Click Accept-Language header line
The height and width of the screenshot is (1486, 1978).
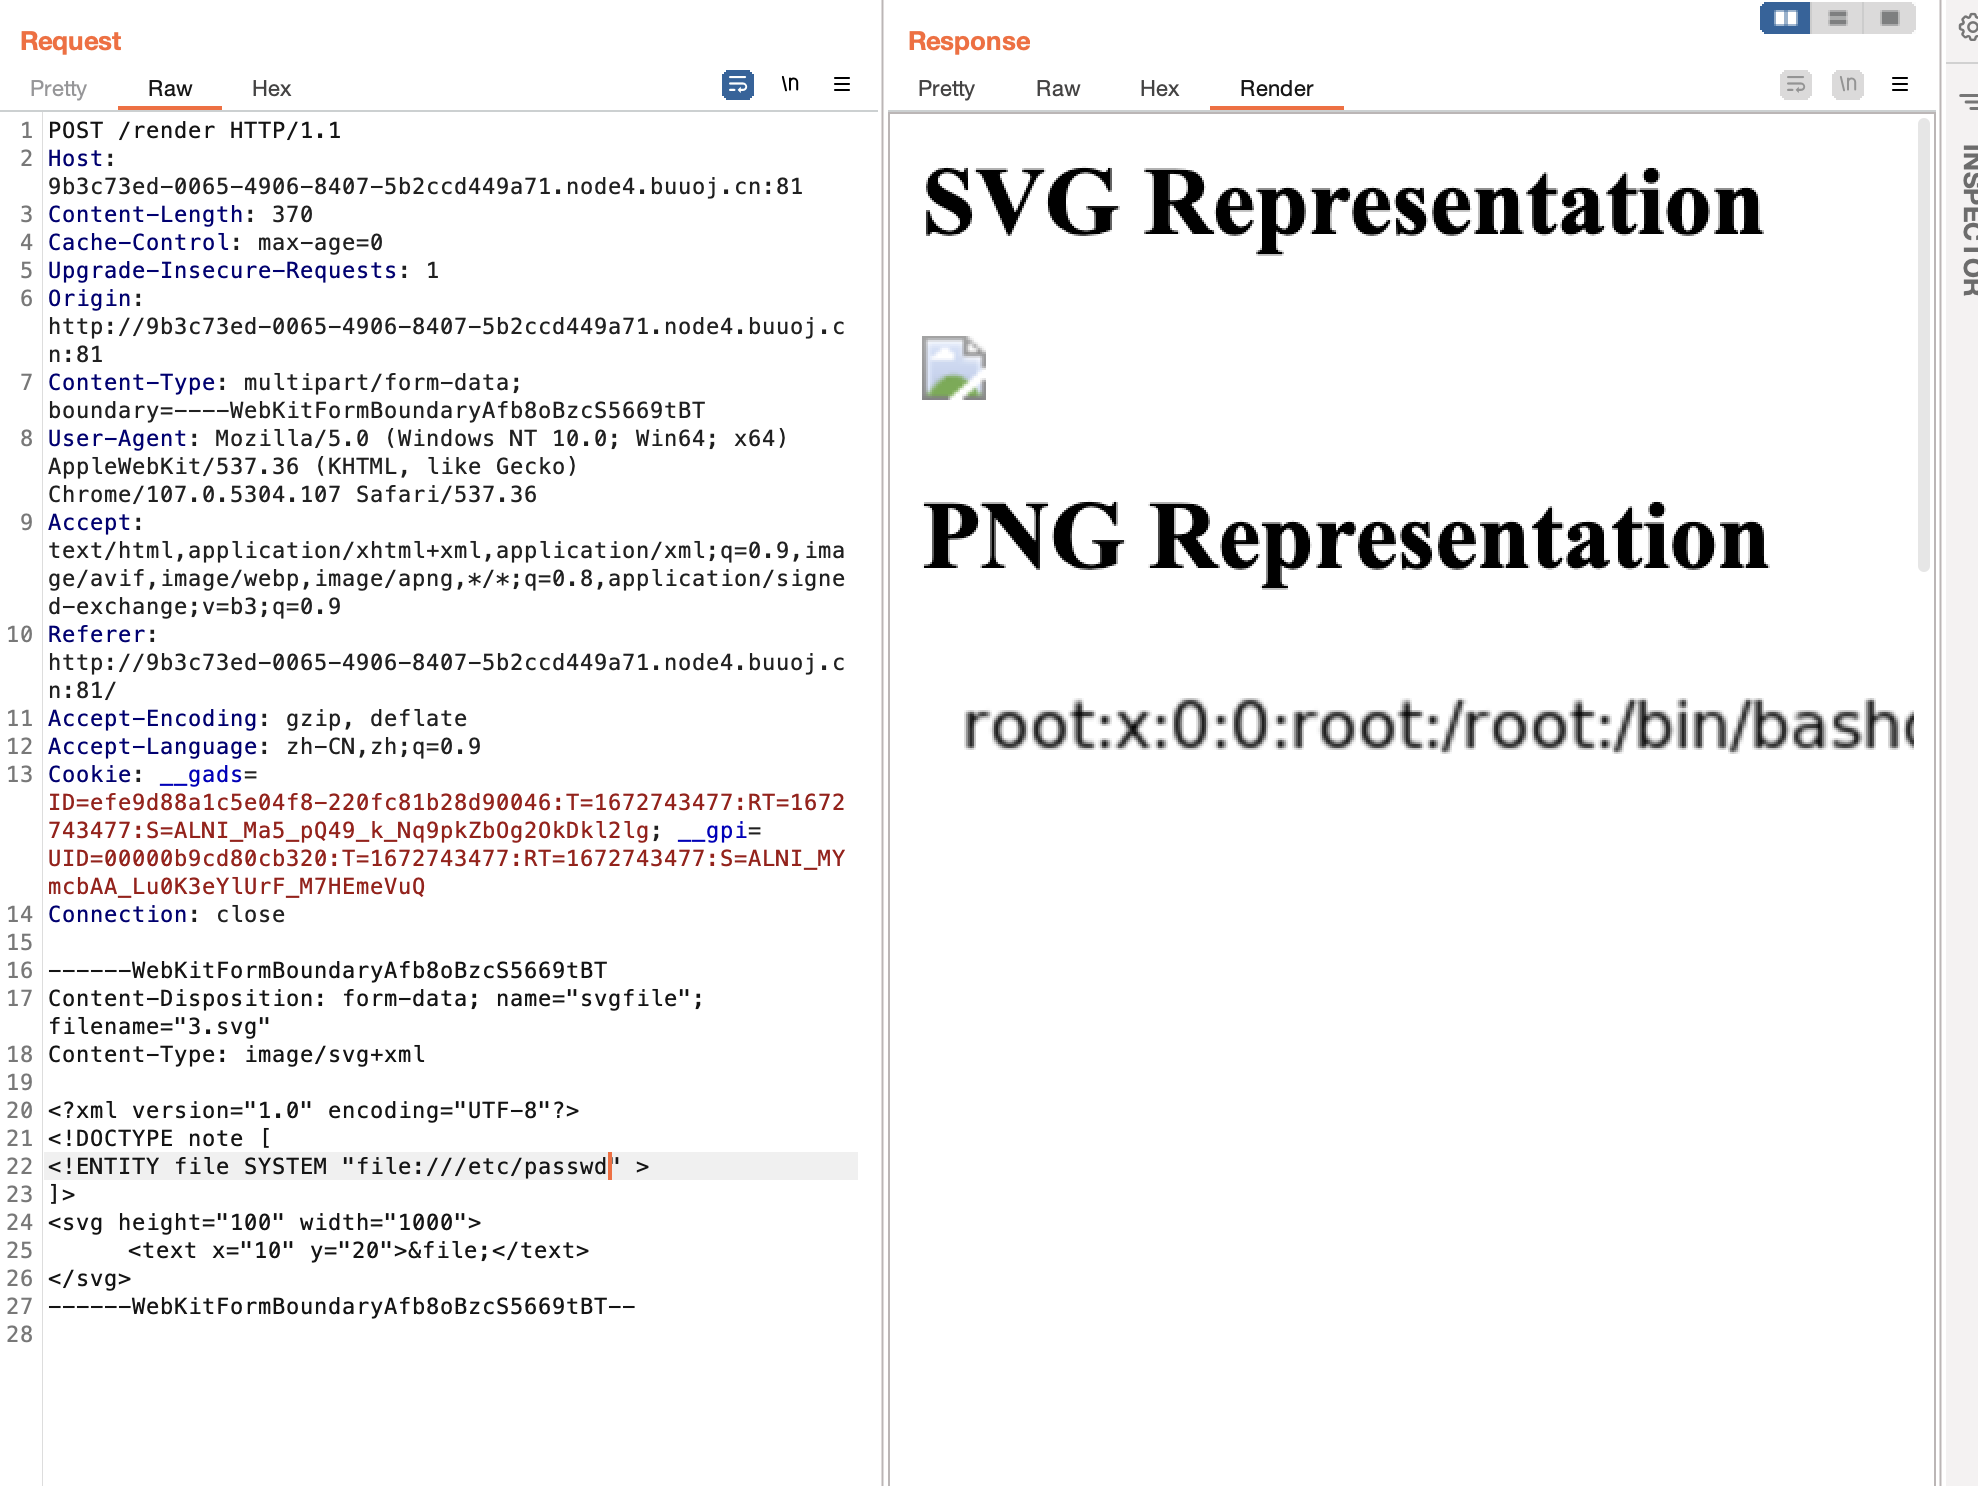point(265,746)
